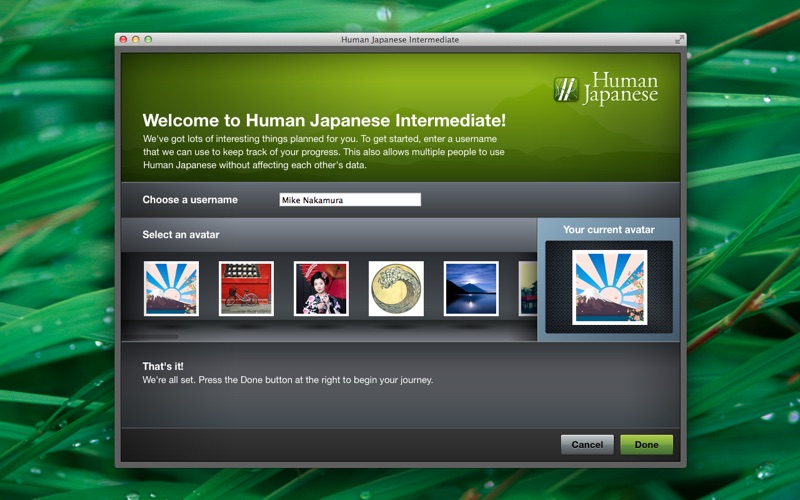Click the avatar list horizontal scrollbar

click(151, 337)
